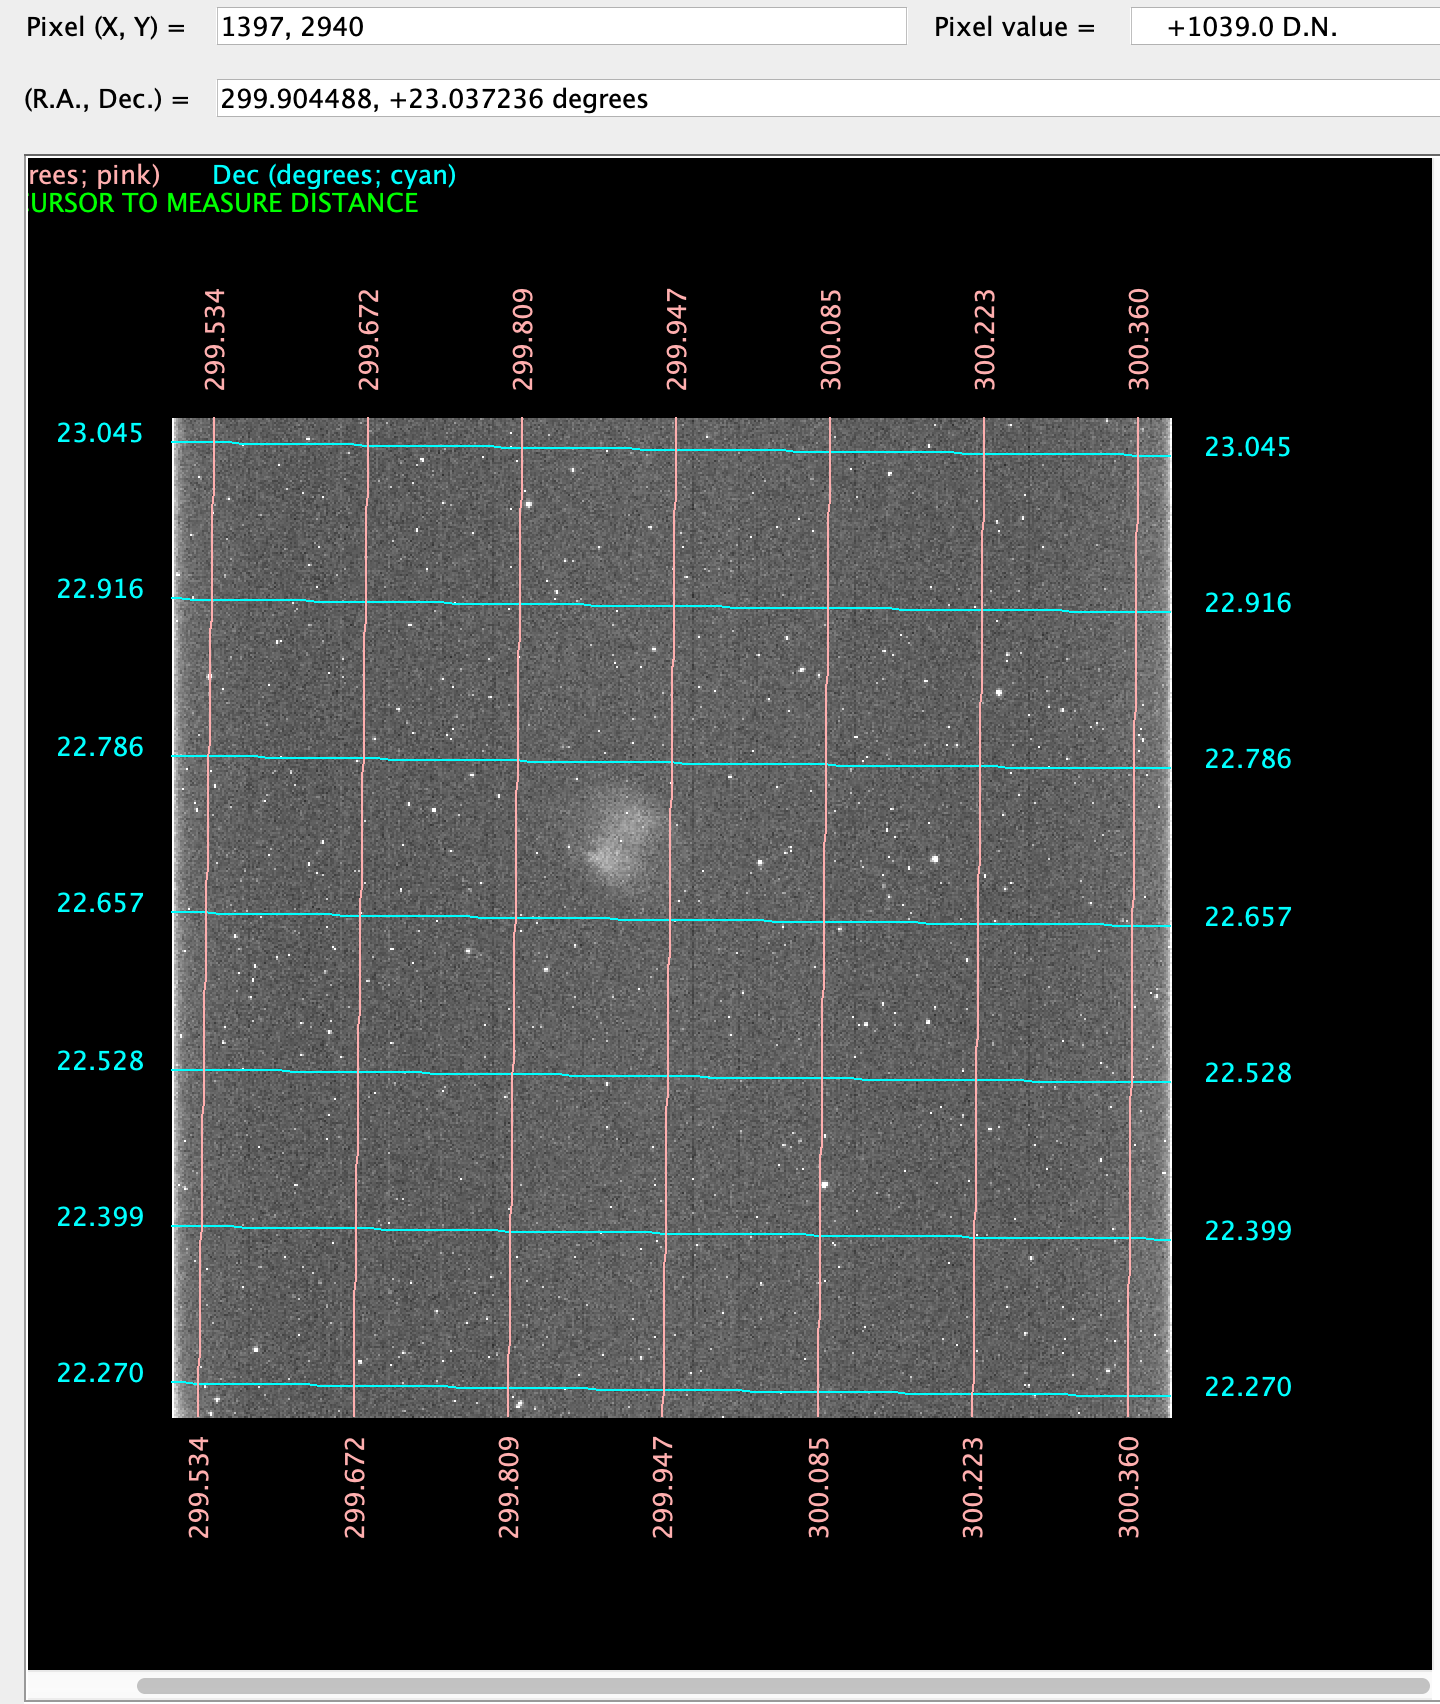Click the "Pixel (X, Y) =" label
The height and width of the screenshot is (1704, 1440).
[106, 27]
